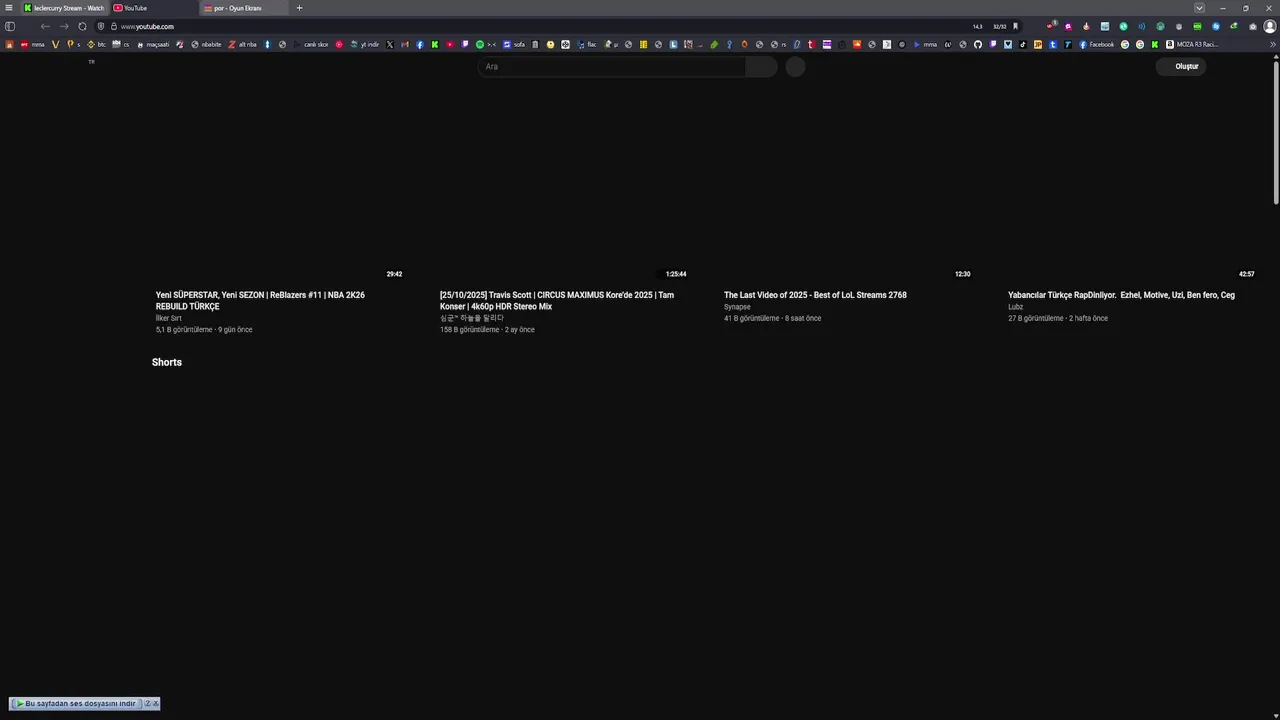Close the audio download bar with X

[x=155, y=704]
